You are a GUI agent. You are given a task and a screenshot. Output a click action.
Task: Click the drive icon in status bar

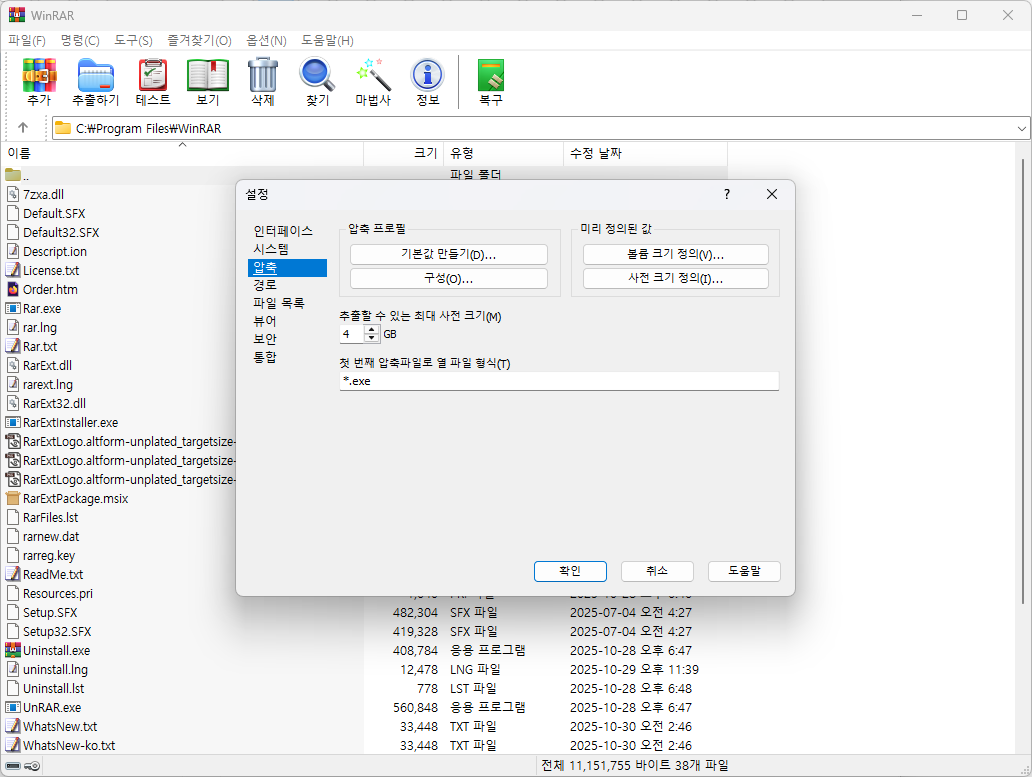pos(13,766)
